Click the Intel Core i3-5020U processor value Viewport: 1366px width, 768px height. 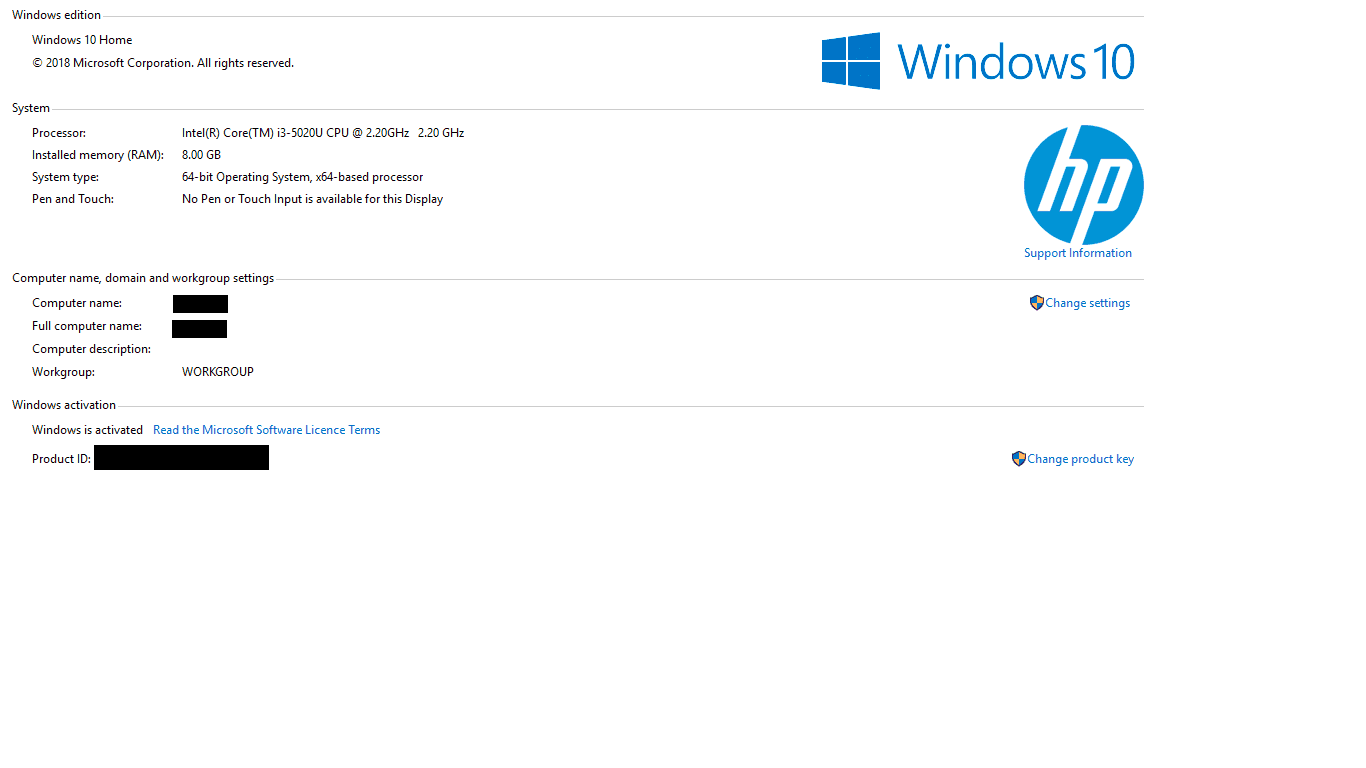click(323, 133)
